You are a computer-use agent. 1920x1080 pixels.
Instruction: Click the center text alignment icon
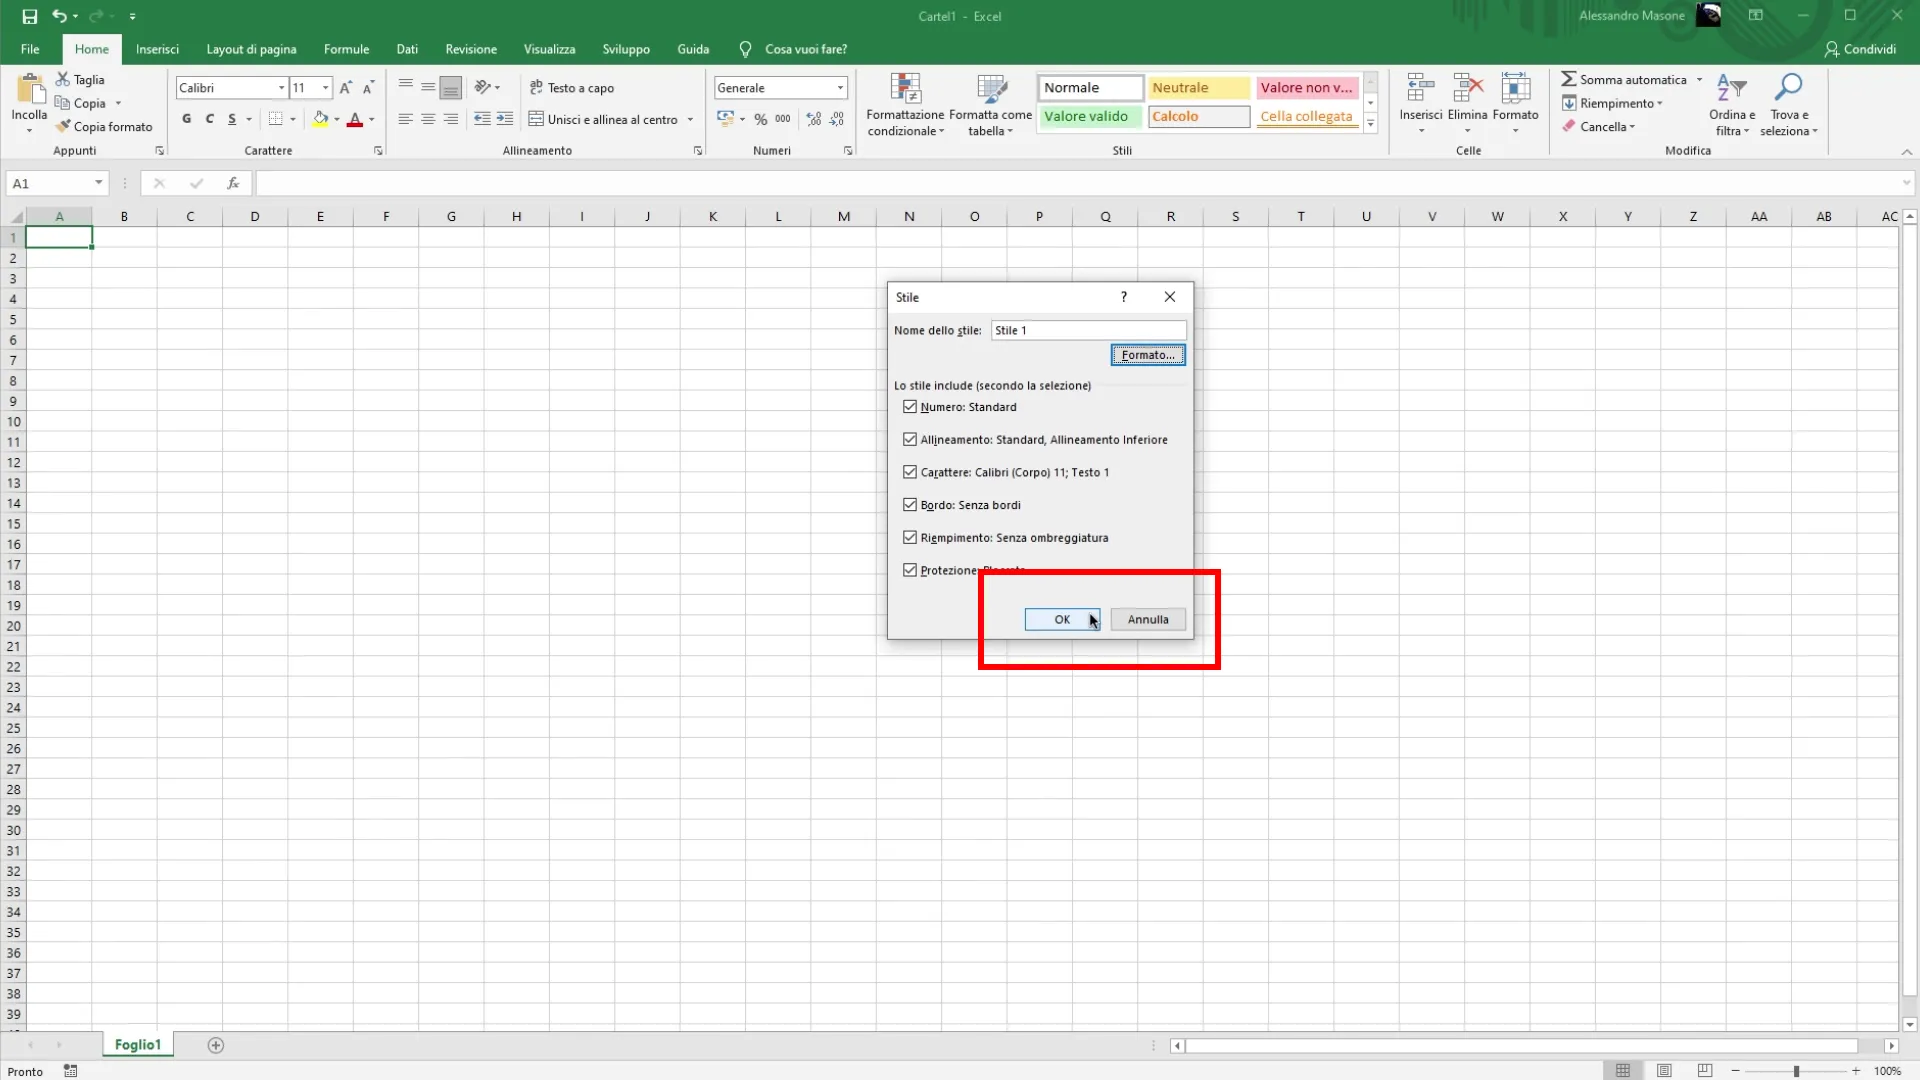pyautogui.click(x=428, y=119)
